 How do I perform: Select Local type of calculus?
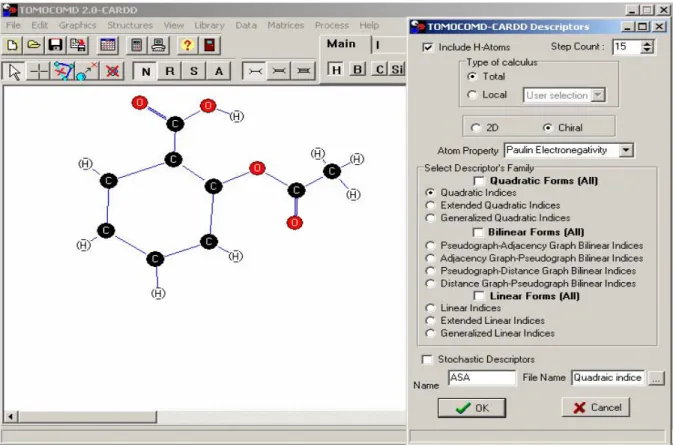[472, 95]
